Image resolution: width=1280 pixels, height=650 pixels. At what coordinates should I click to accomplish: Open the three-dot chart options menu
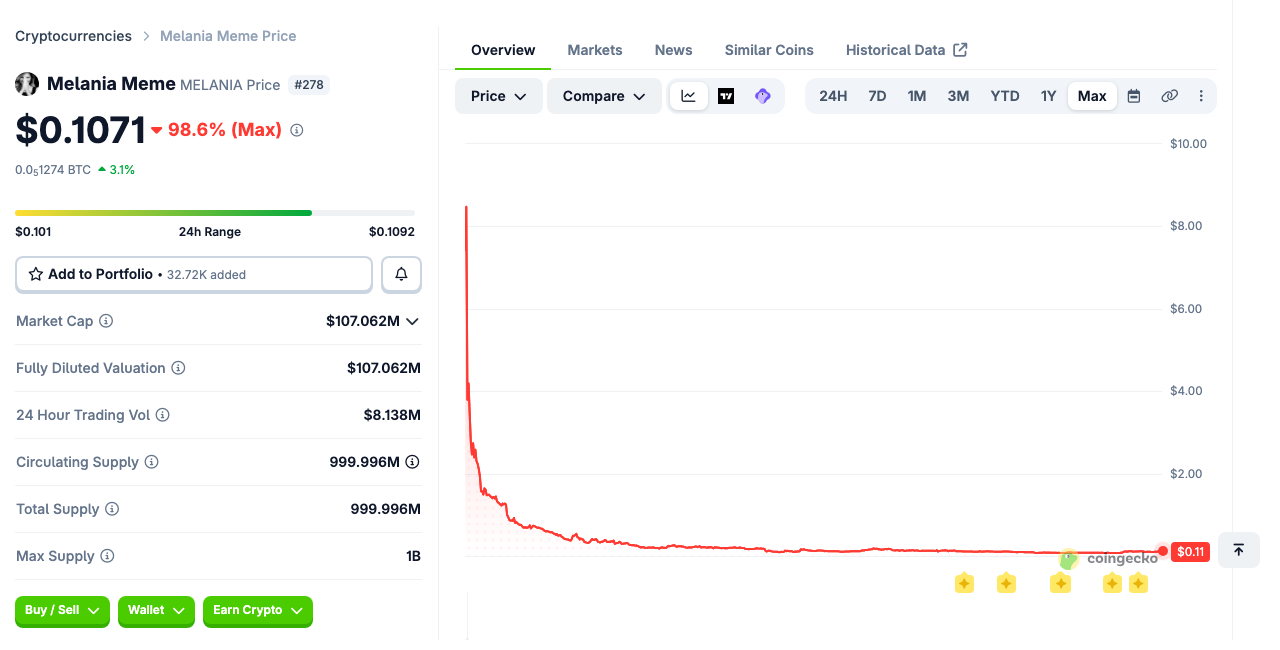pyautogui.click(x=1201, y=96)
